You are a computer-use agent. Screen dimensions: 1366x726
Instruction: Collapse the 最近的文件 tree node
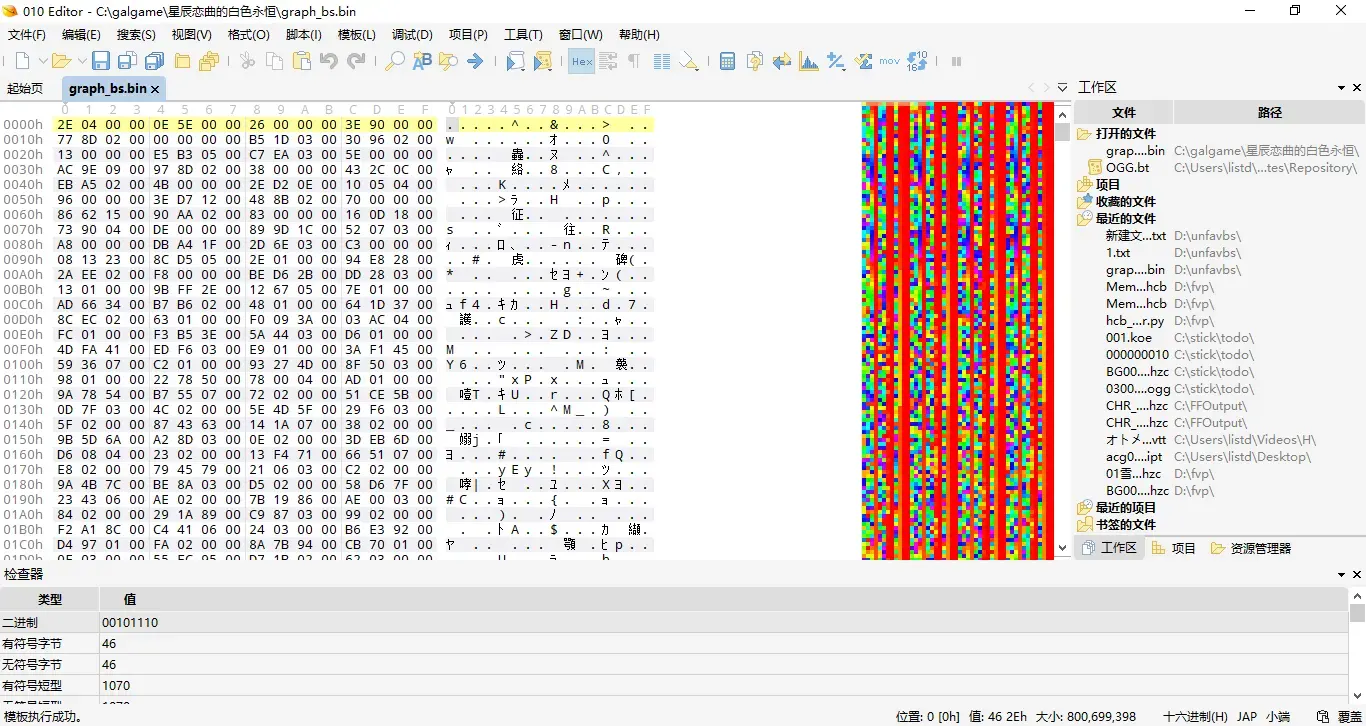click(1084, 218)
